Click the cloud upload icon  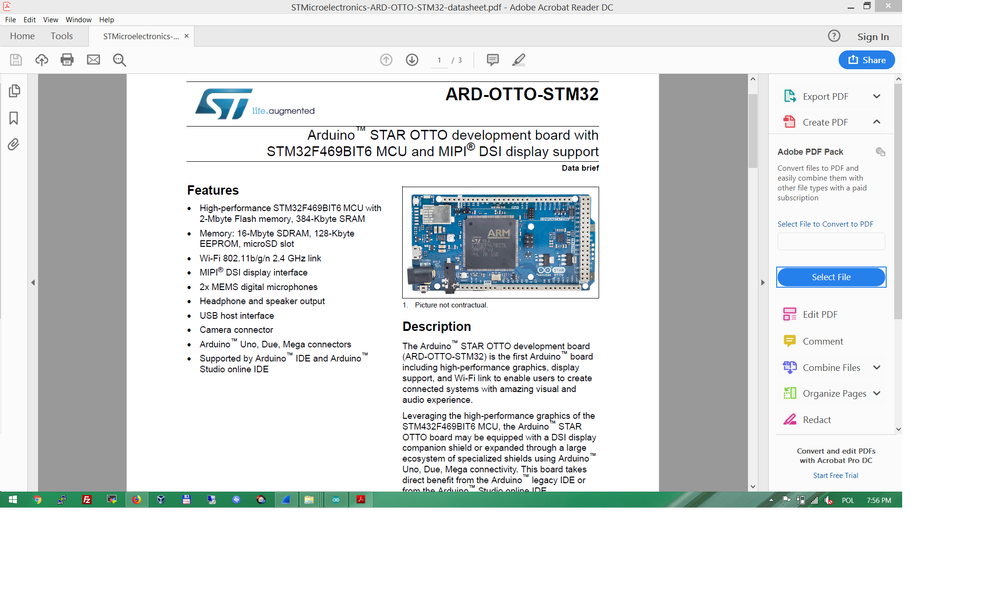click(x=41, y=60)
